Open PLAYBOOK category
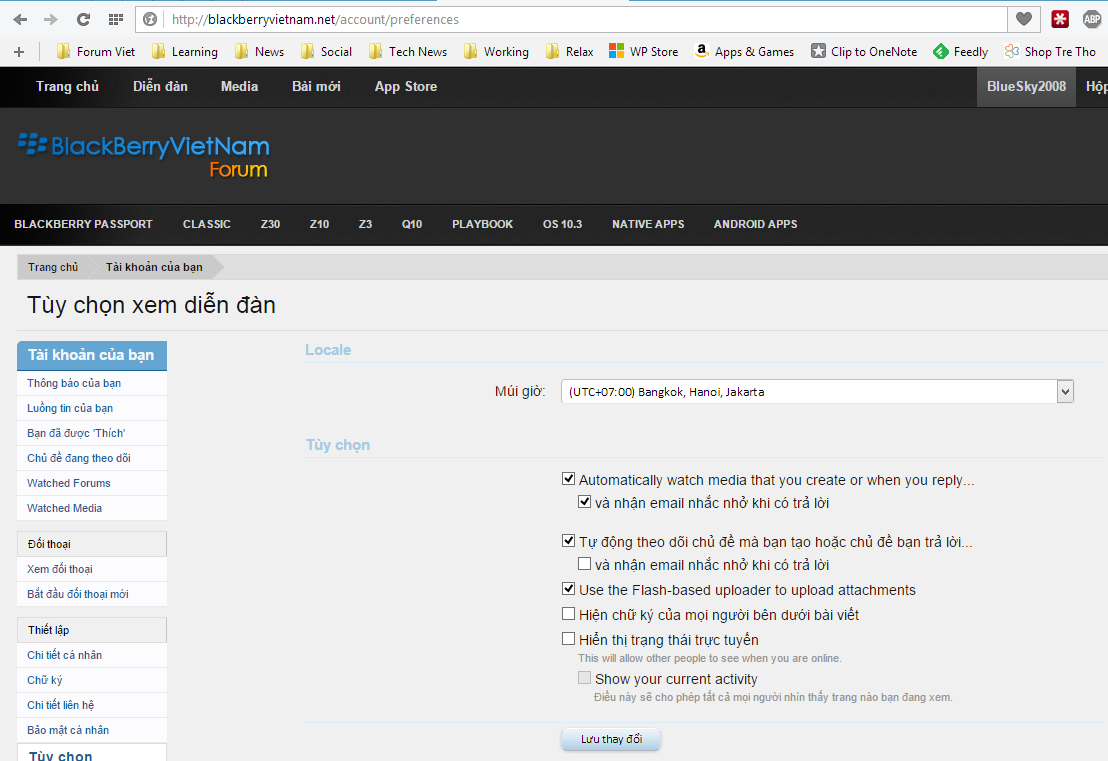Image resolution: width=1108 pixels, height=761 pixels. coord(483,224)
